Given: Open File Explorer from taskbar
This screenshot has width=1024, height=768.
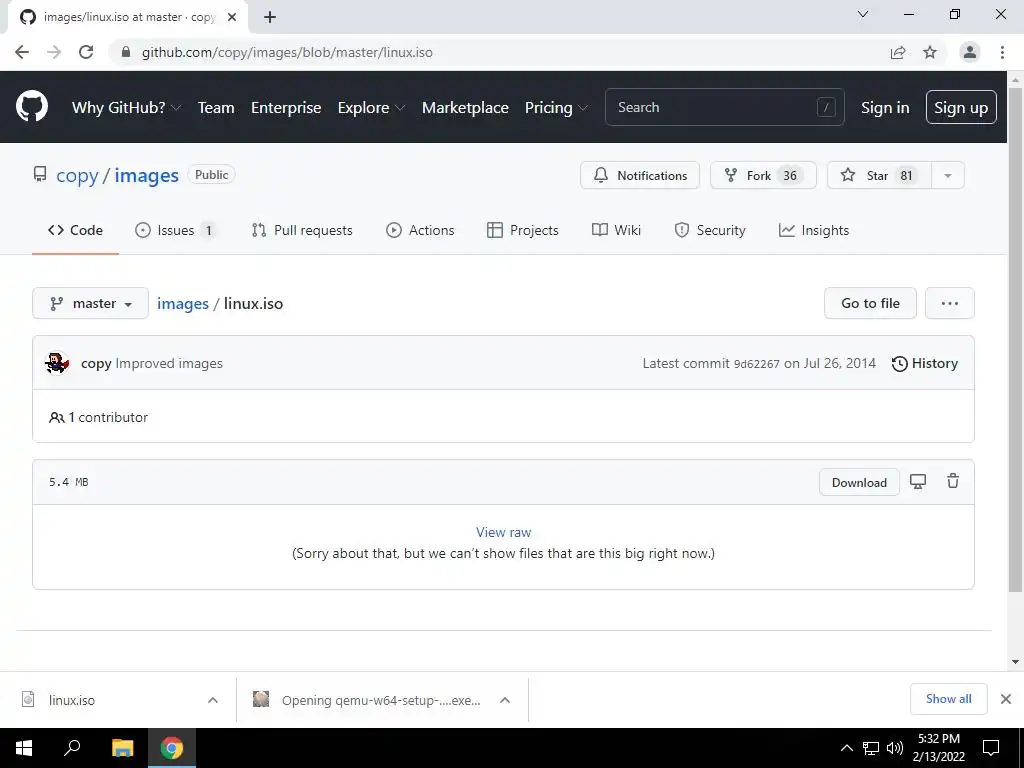Looking at the screenshot, I should pos(122,748).
